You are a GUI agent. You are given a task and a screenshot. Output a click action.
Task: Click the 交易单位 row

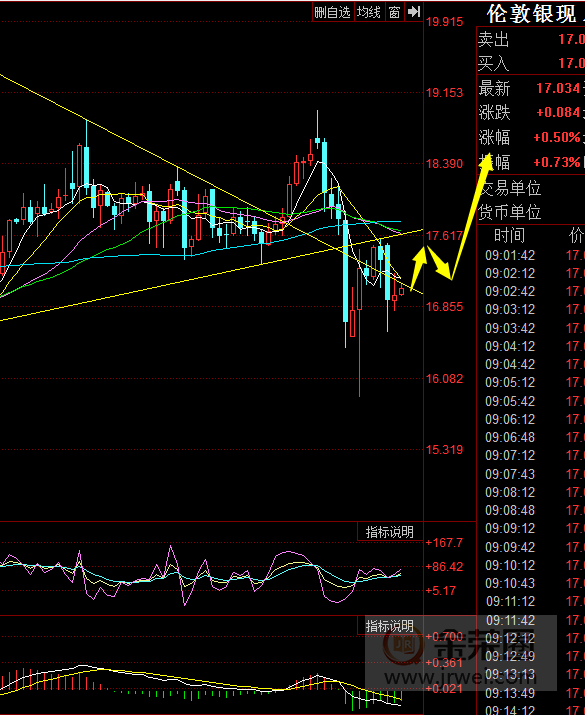[531, 188]
